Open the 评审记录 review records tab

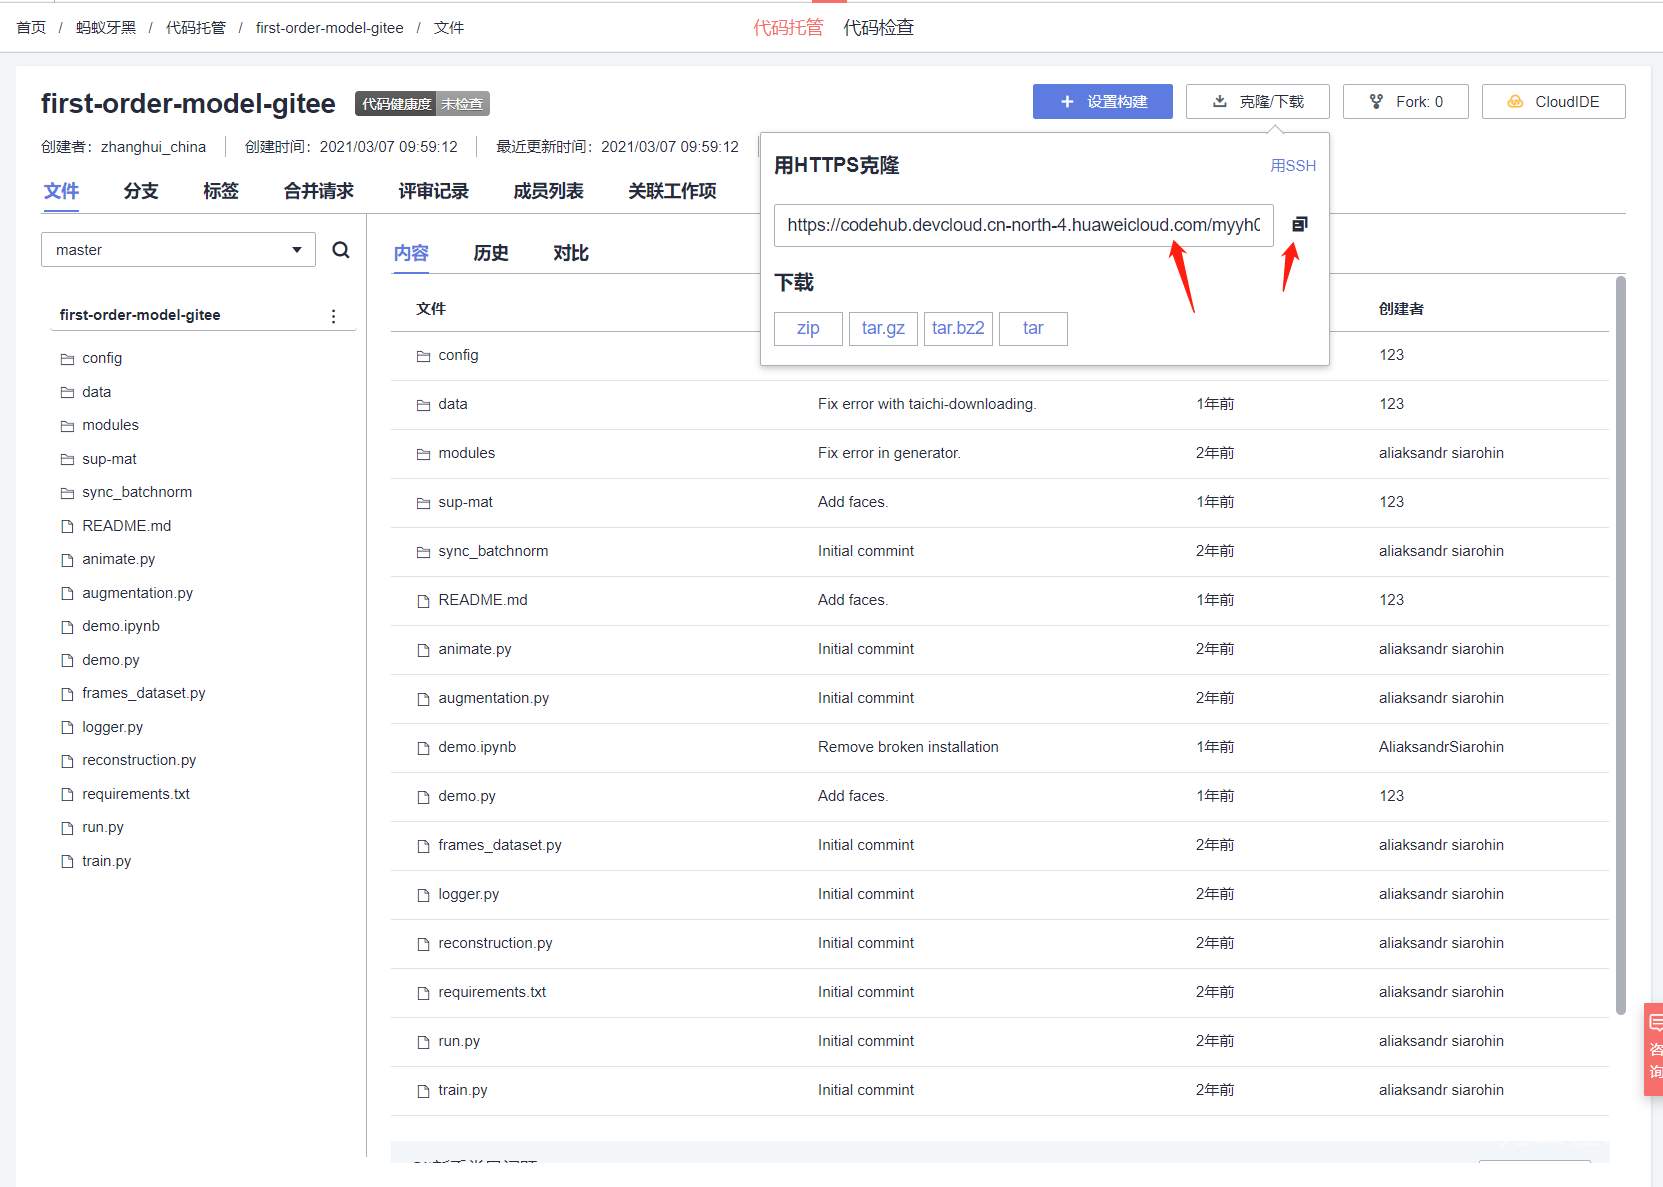coord(433,191)
